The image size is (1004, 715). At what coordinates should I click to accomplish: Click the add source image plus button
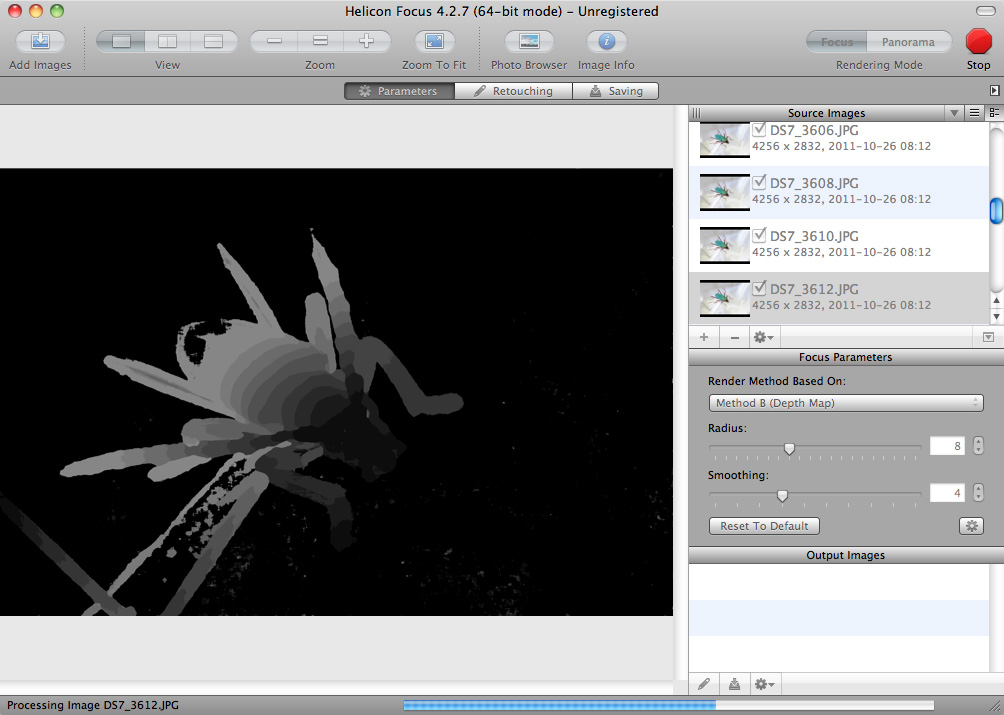(704, 338)
